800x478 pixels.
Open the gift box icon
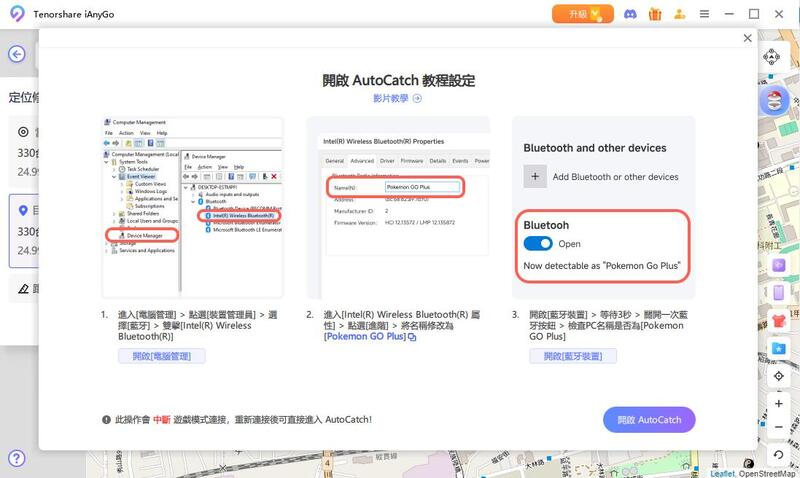coord(655,14)
